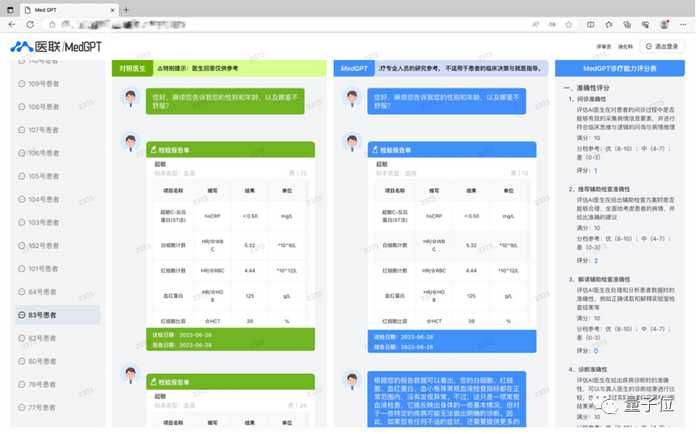696x434 pixels.
Task: Click the 医联 MedGPT logo
Action: (56, 46)
